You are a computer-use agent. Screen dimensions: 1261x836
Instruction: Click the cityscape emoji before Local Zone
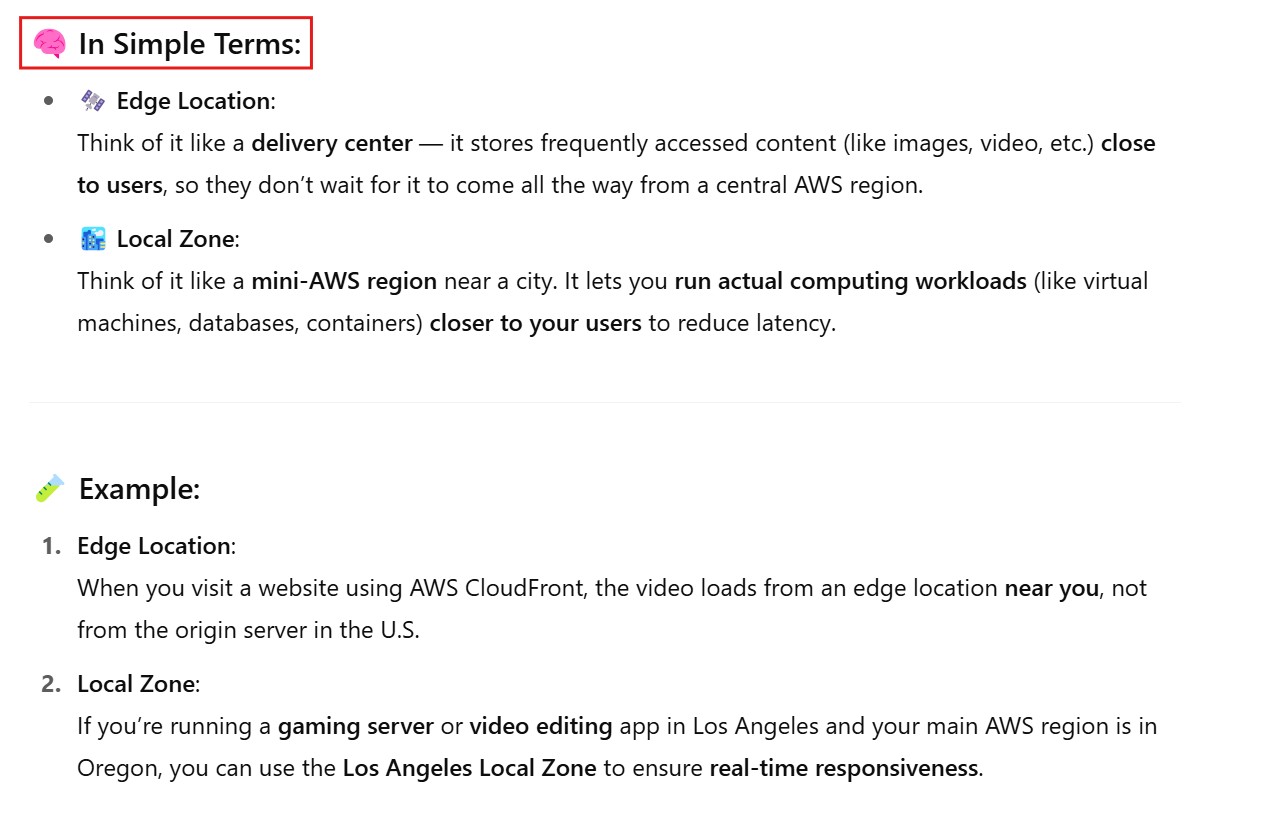[93, 239]
